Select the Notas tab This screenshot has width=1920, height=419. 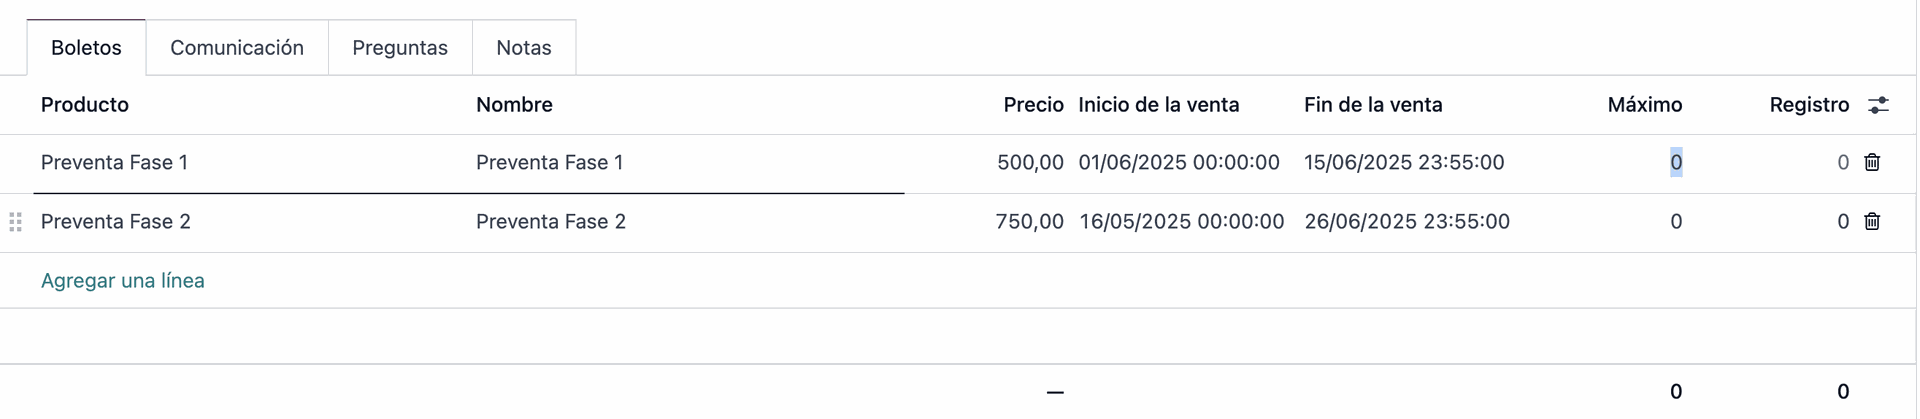pyautogui.click(x=524, y=48)
